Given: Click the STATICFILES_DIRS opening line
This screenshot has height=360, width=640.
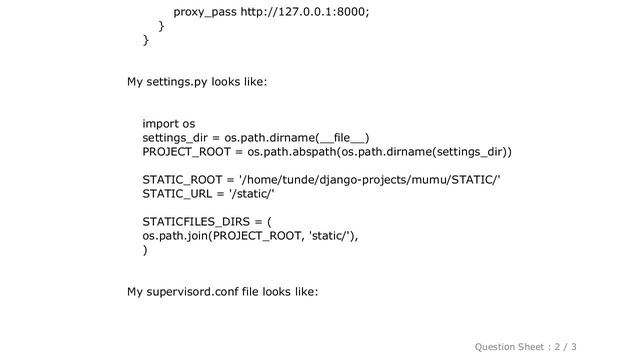Looking at the screenshot, I should pyautogui.click(x=207, y=222).
